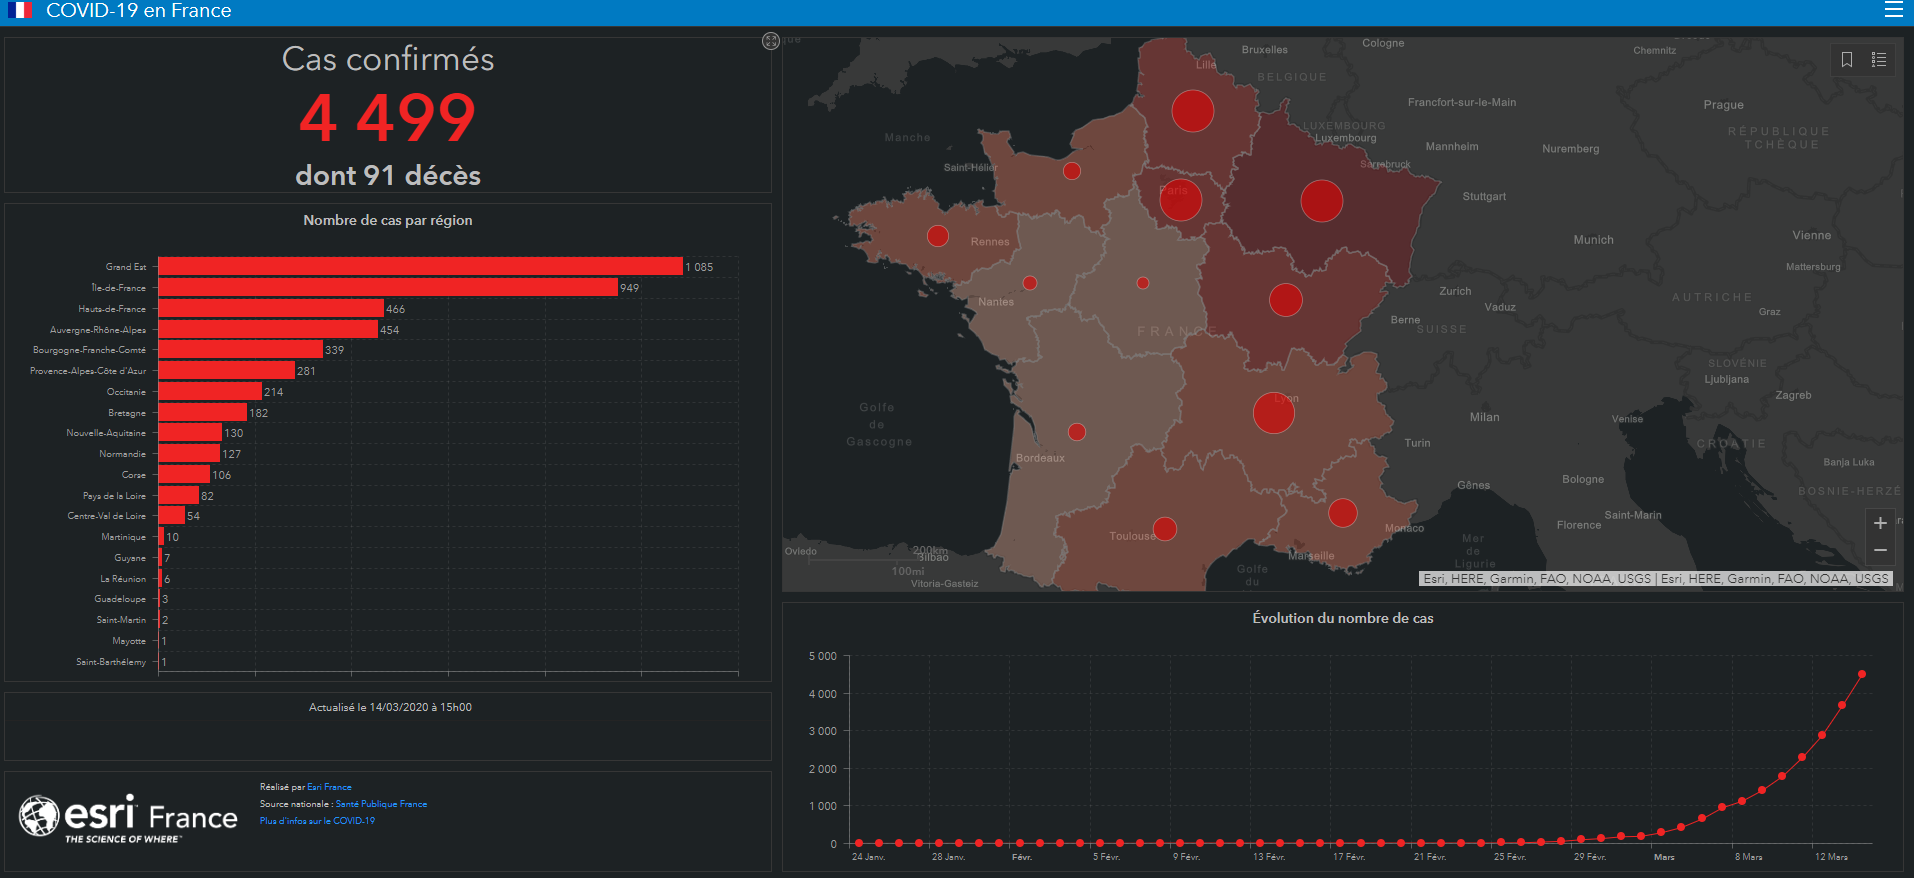The height and width of the screenshot is (878, 1914).
Task: Click the French flag icon in header
Action: coord(20,10)
